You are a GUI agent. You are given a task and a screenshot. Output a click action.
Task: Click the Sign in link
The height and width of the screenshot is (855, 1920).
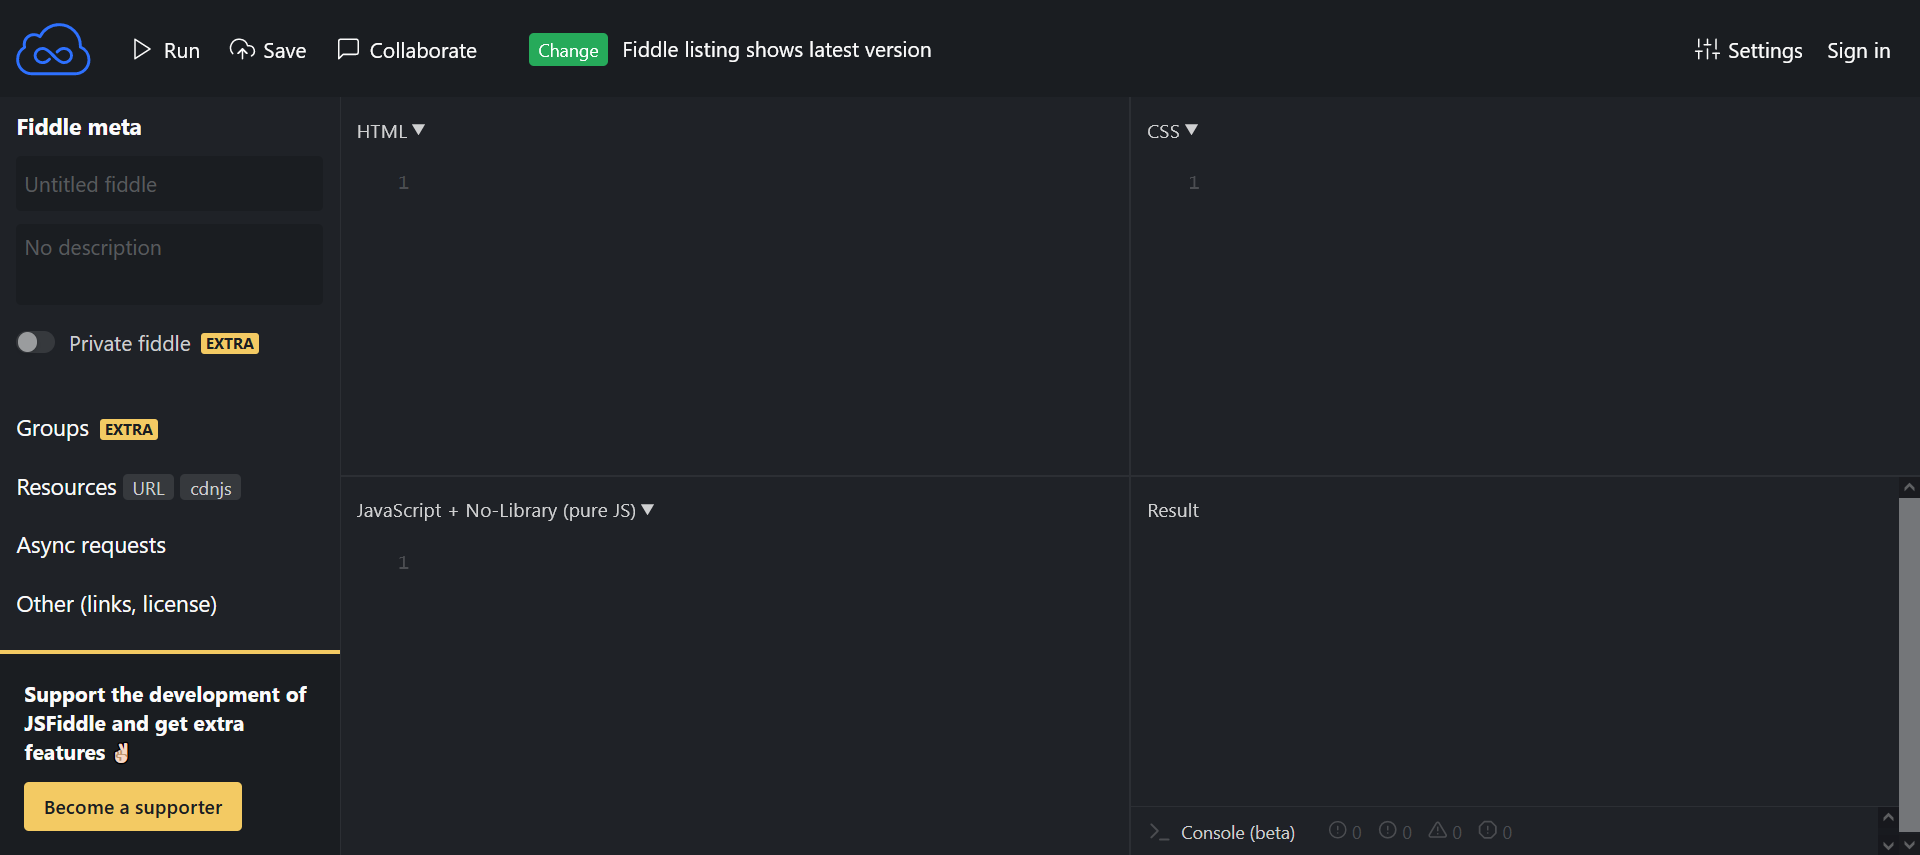[x=1858, y=50]
